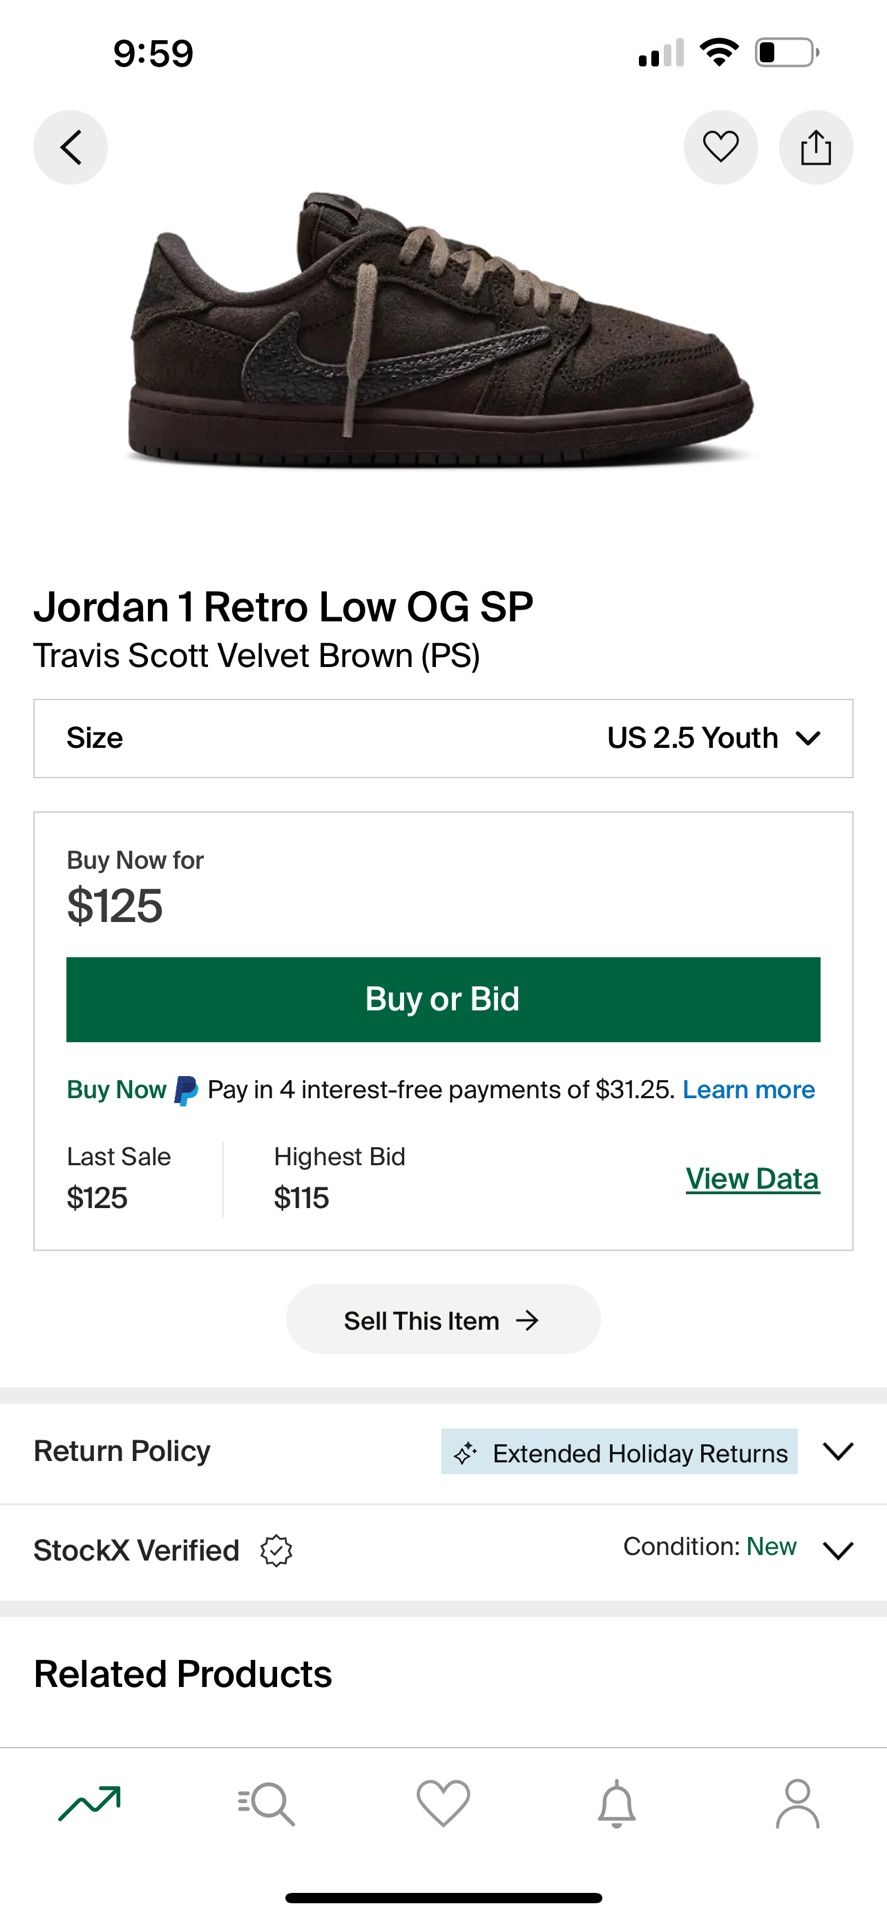The image size is (887, 1920).
Task: Open favorites heart in bottom navigation
Action: pyautogui.click(x=443, y=1803)
